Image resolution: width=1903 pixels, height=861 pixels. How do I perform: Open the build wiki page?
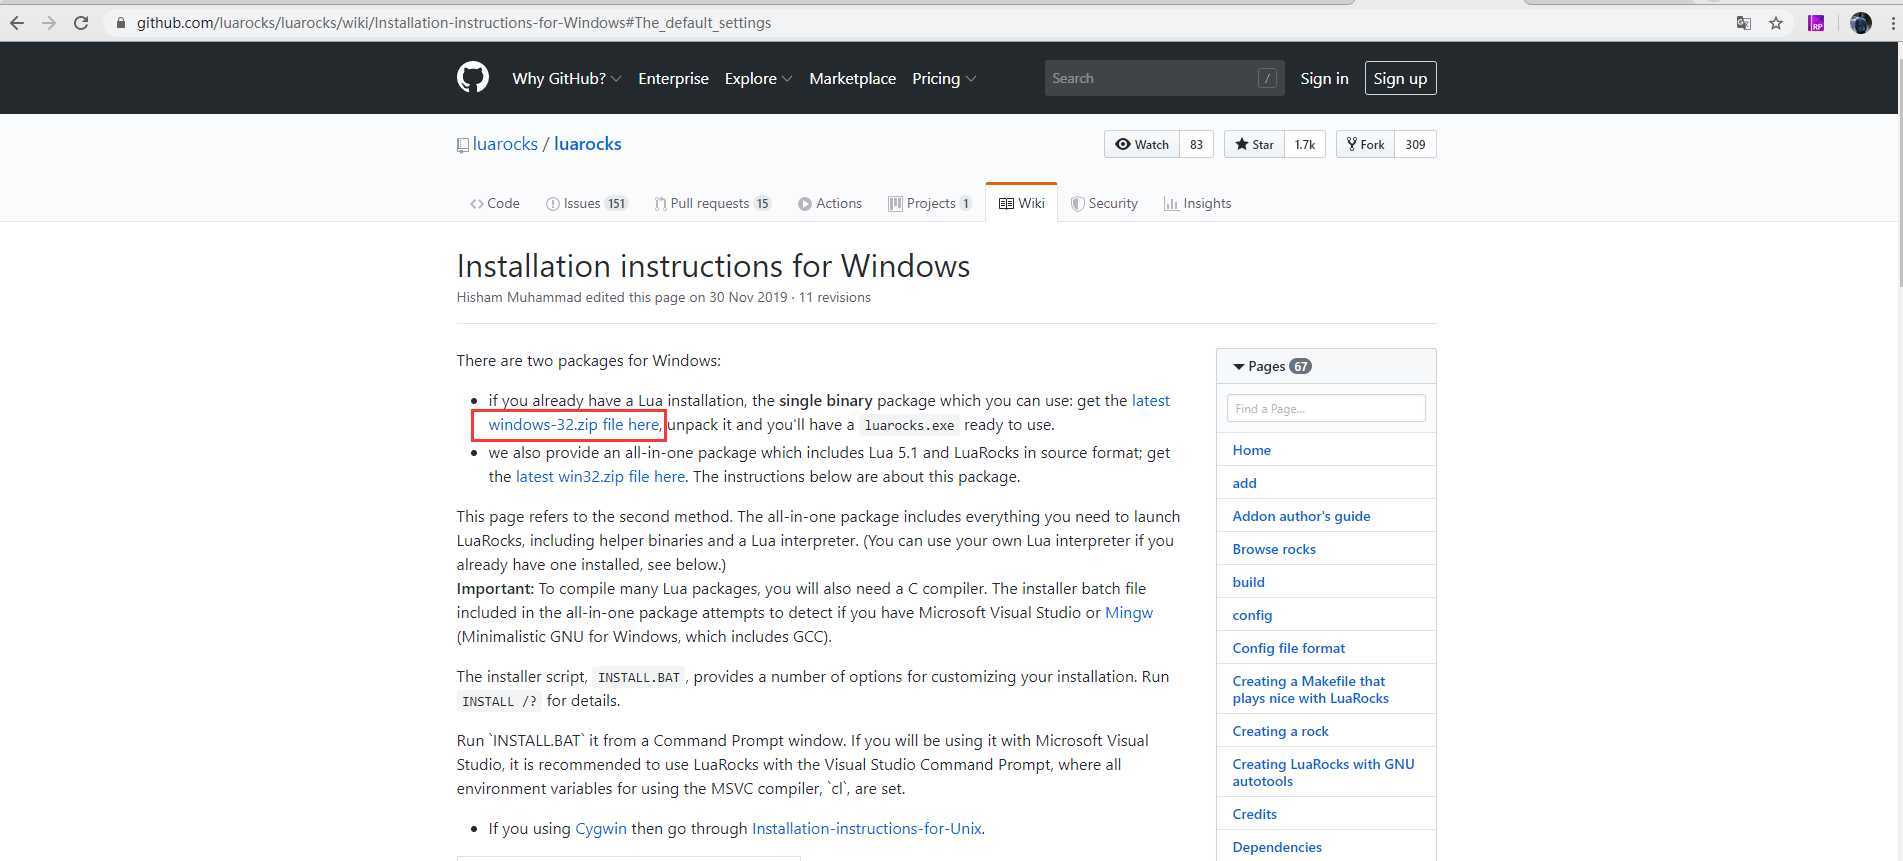[x=1248, y=582]
